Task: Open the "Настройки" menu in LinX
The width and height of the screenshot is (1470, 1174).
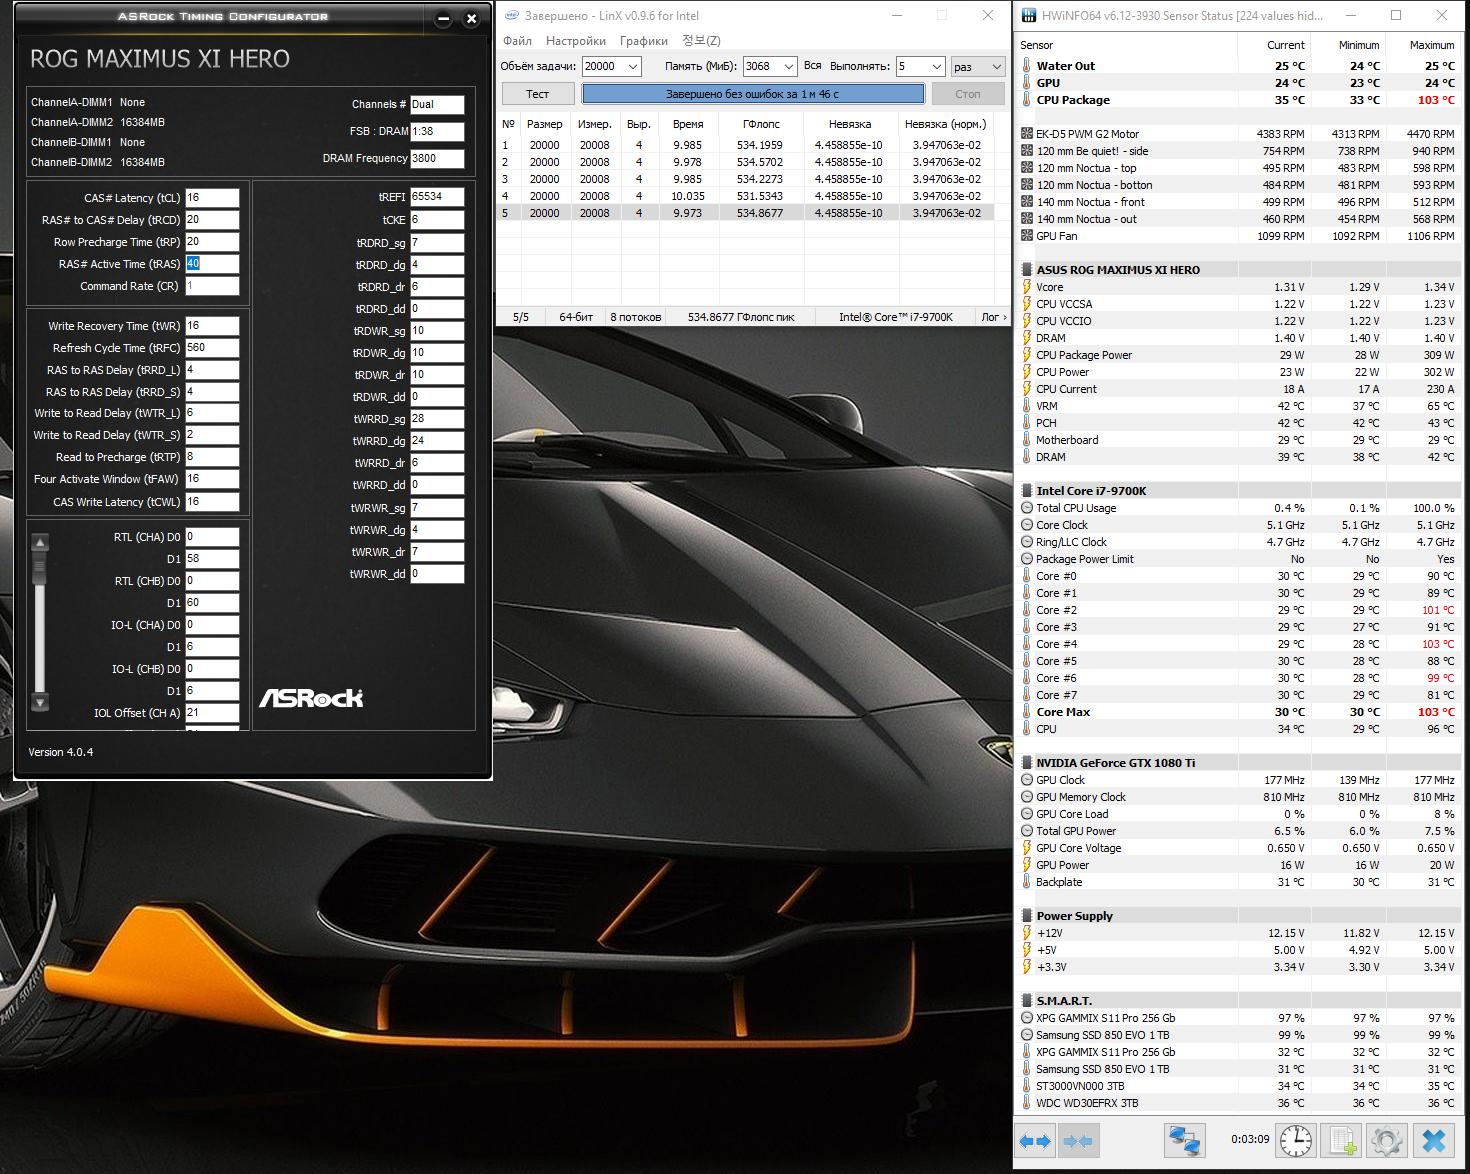Action: point(575,41)
